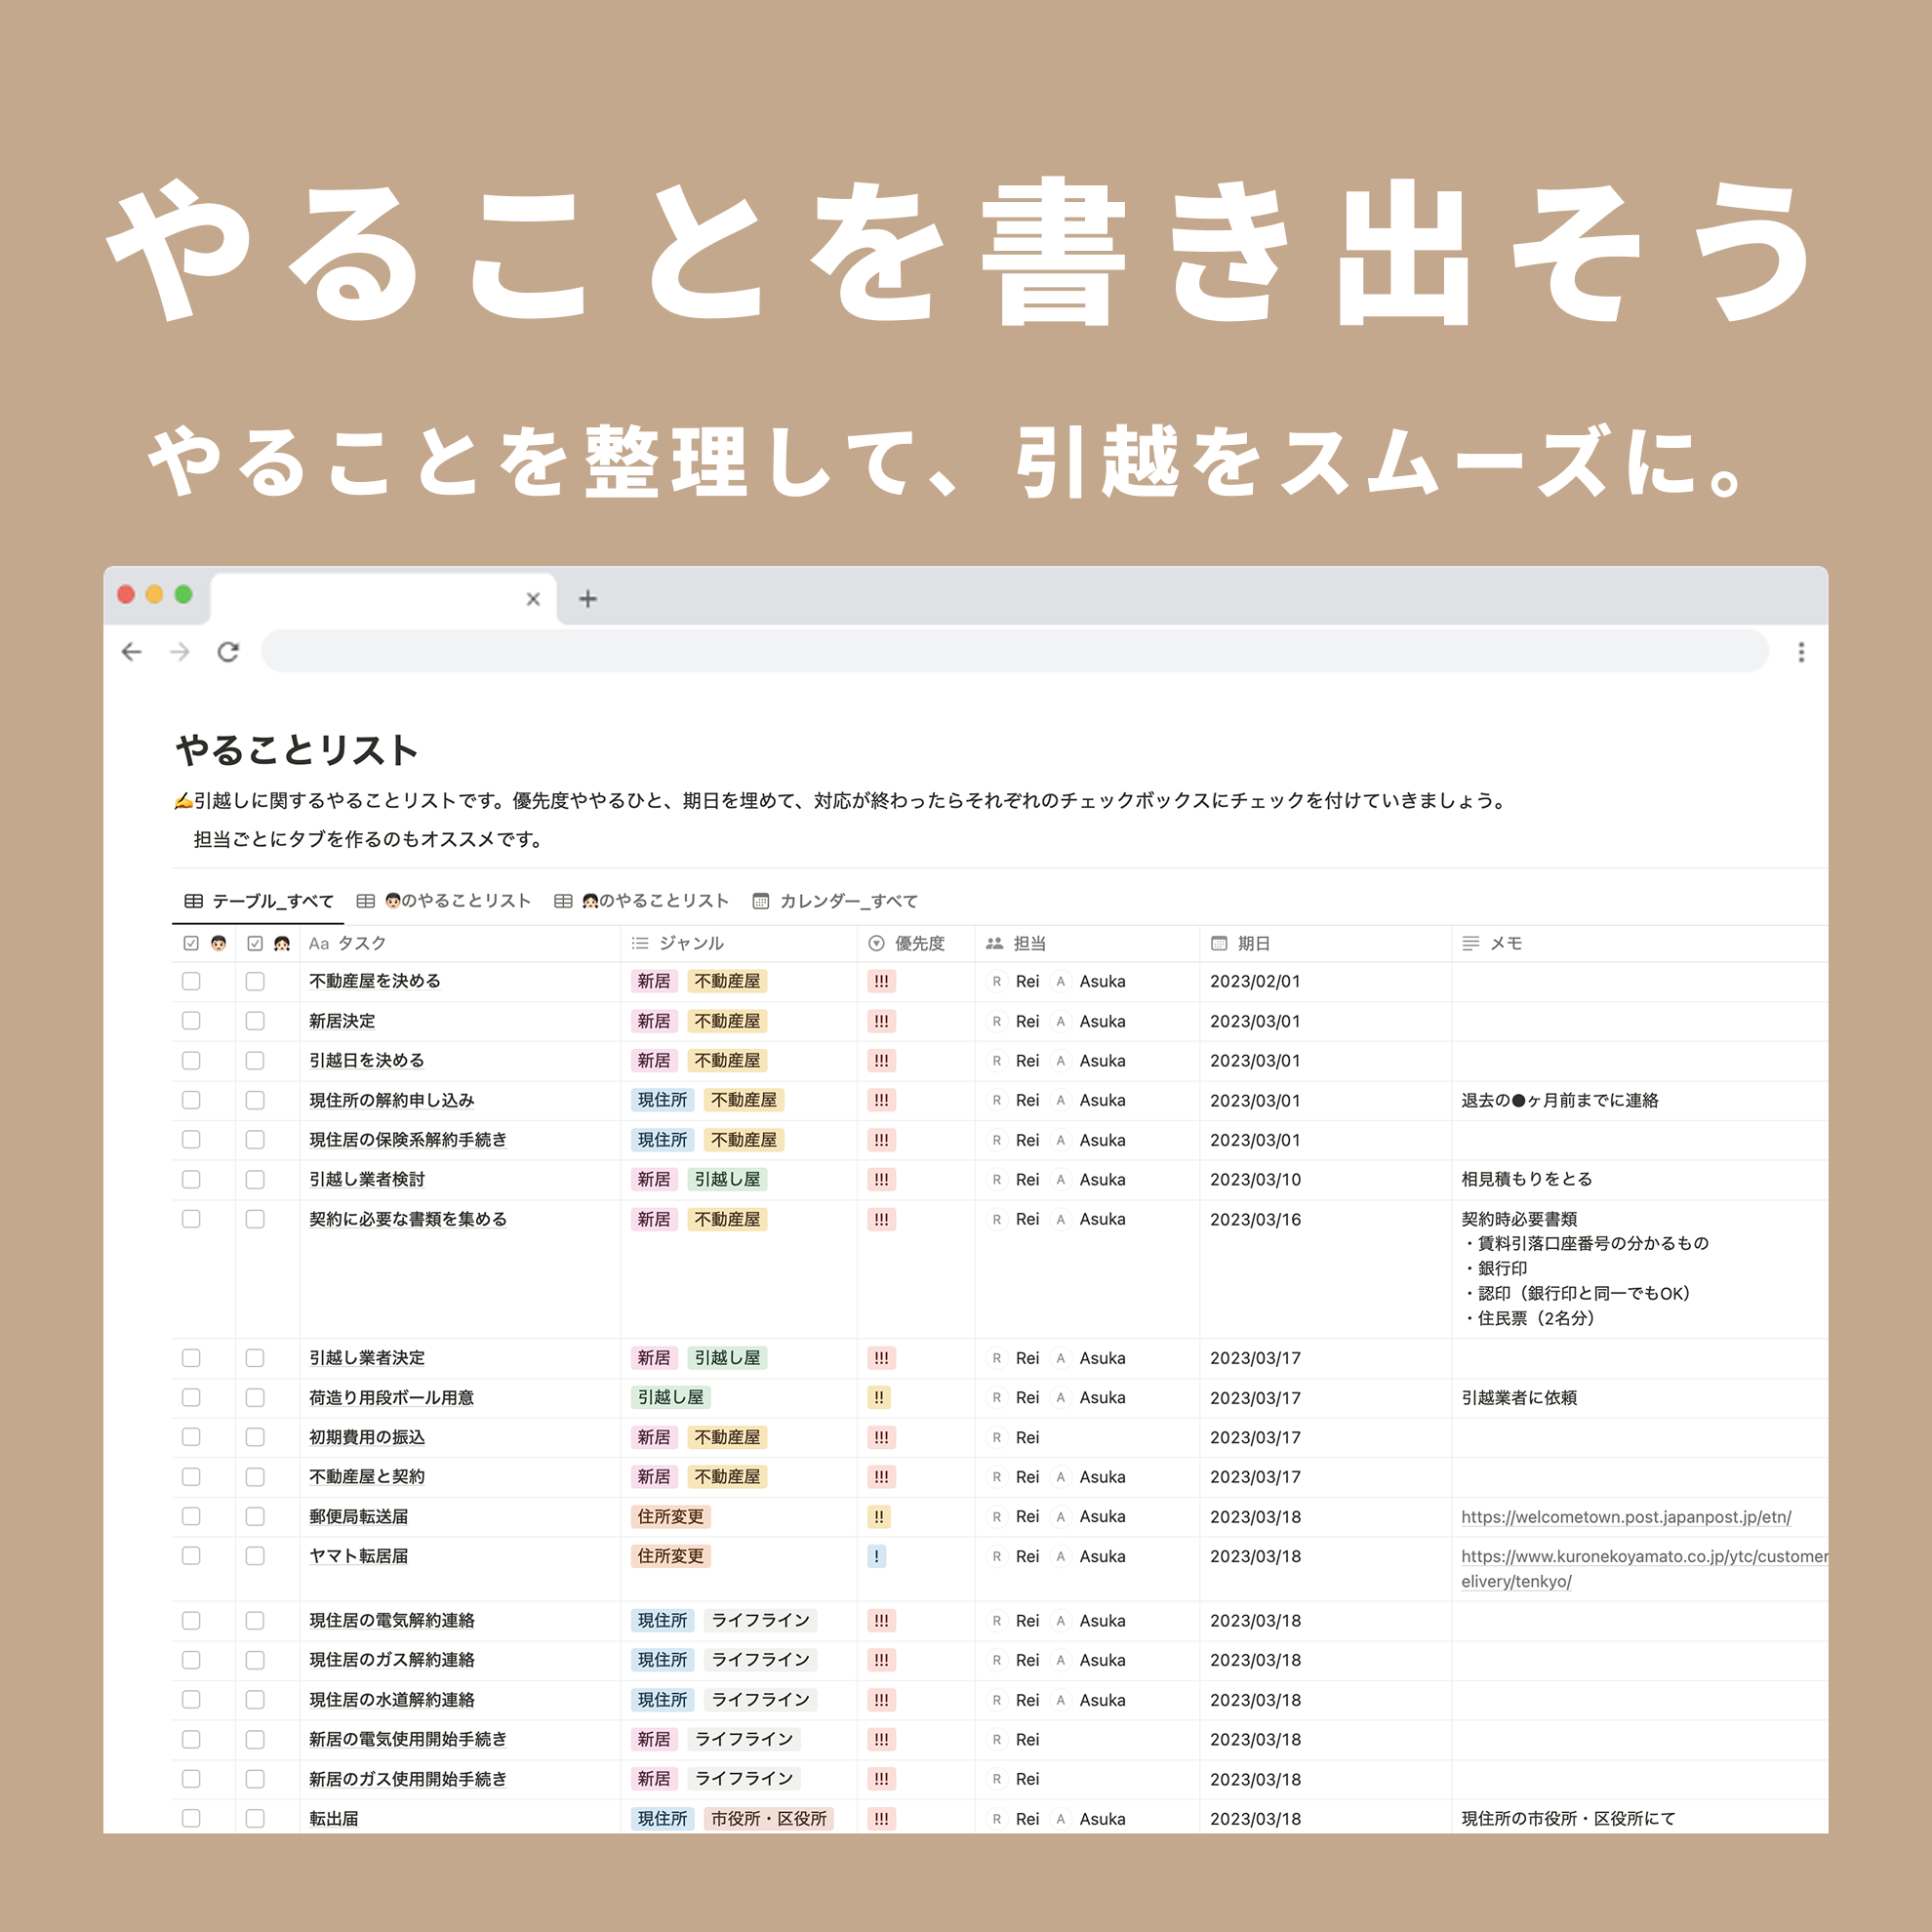Open a new browser tab with plus
Viewport: 1932px width, 1932px height.
tap(588, 599)
